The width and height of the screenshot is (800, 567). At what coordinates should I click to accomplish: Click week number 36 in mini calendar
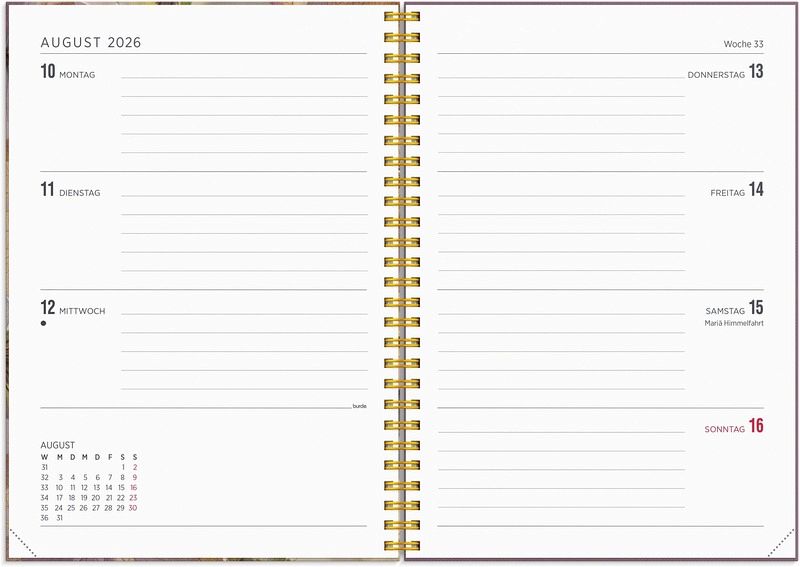click(x=44, y=518)
